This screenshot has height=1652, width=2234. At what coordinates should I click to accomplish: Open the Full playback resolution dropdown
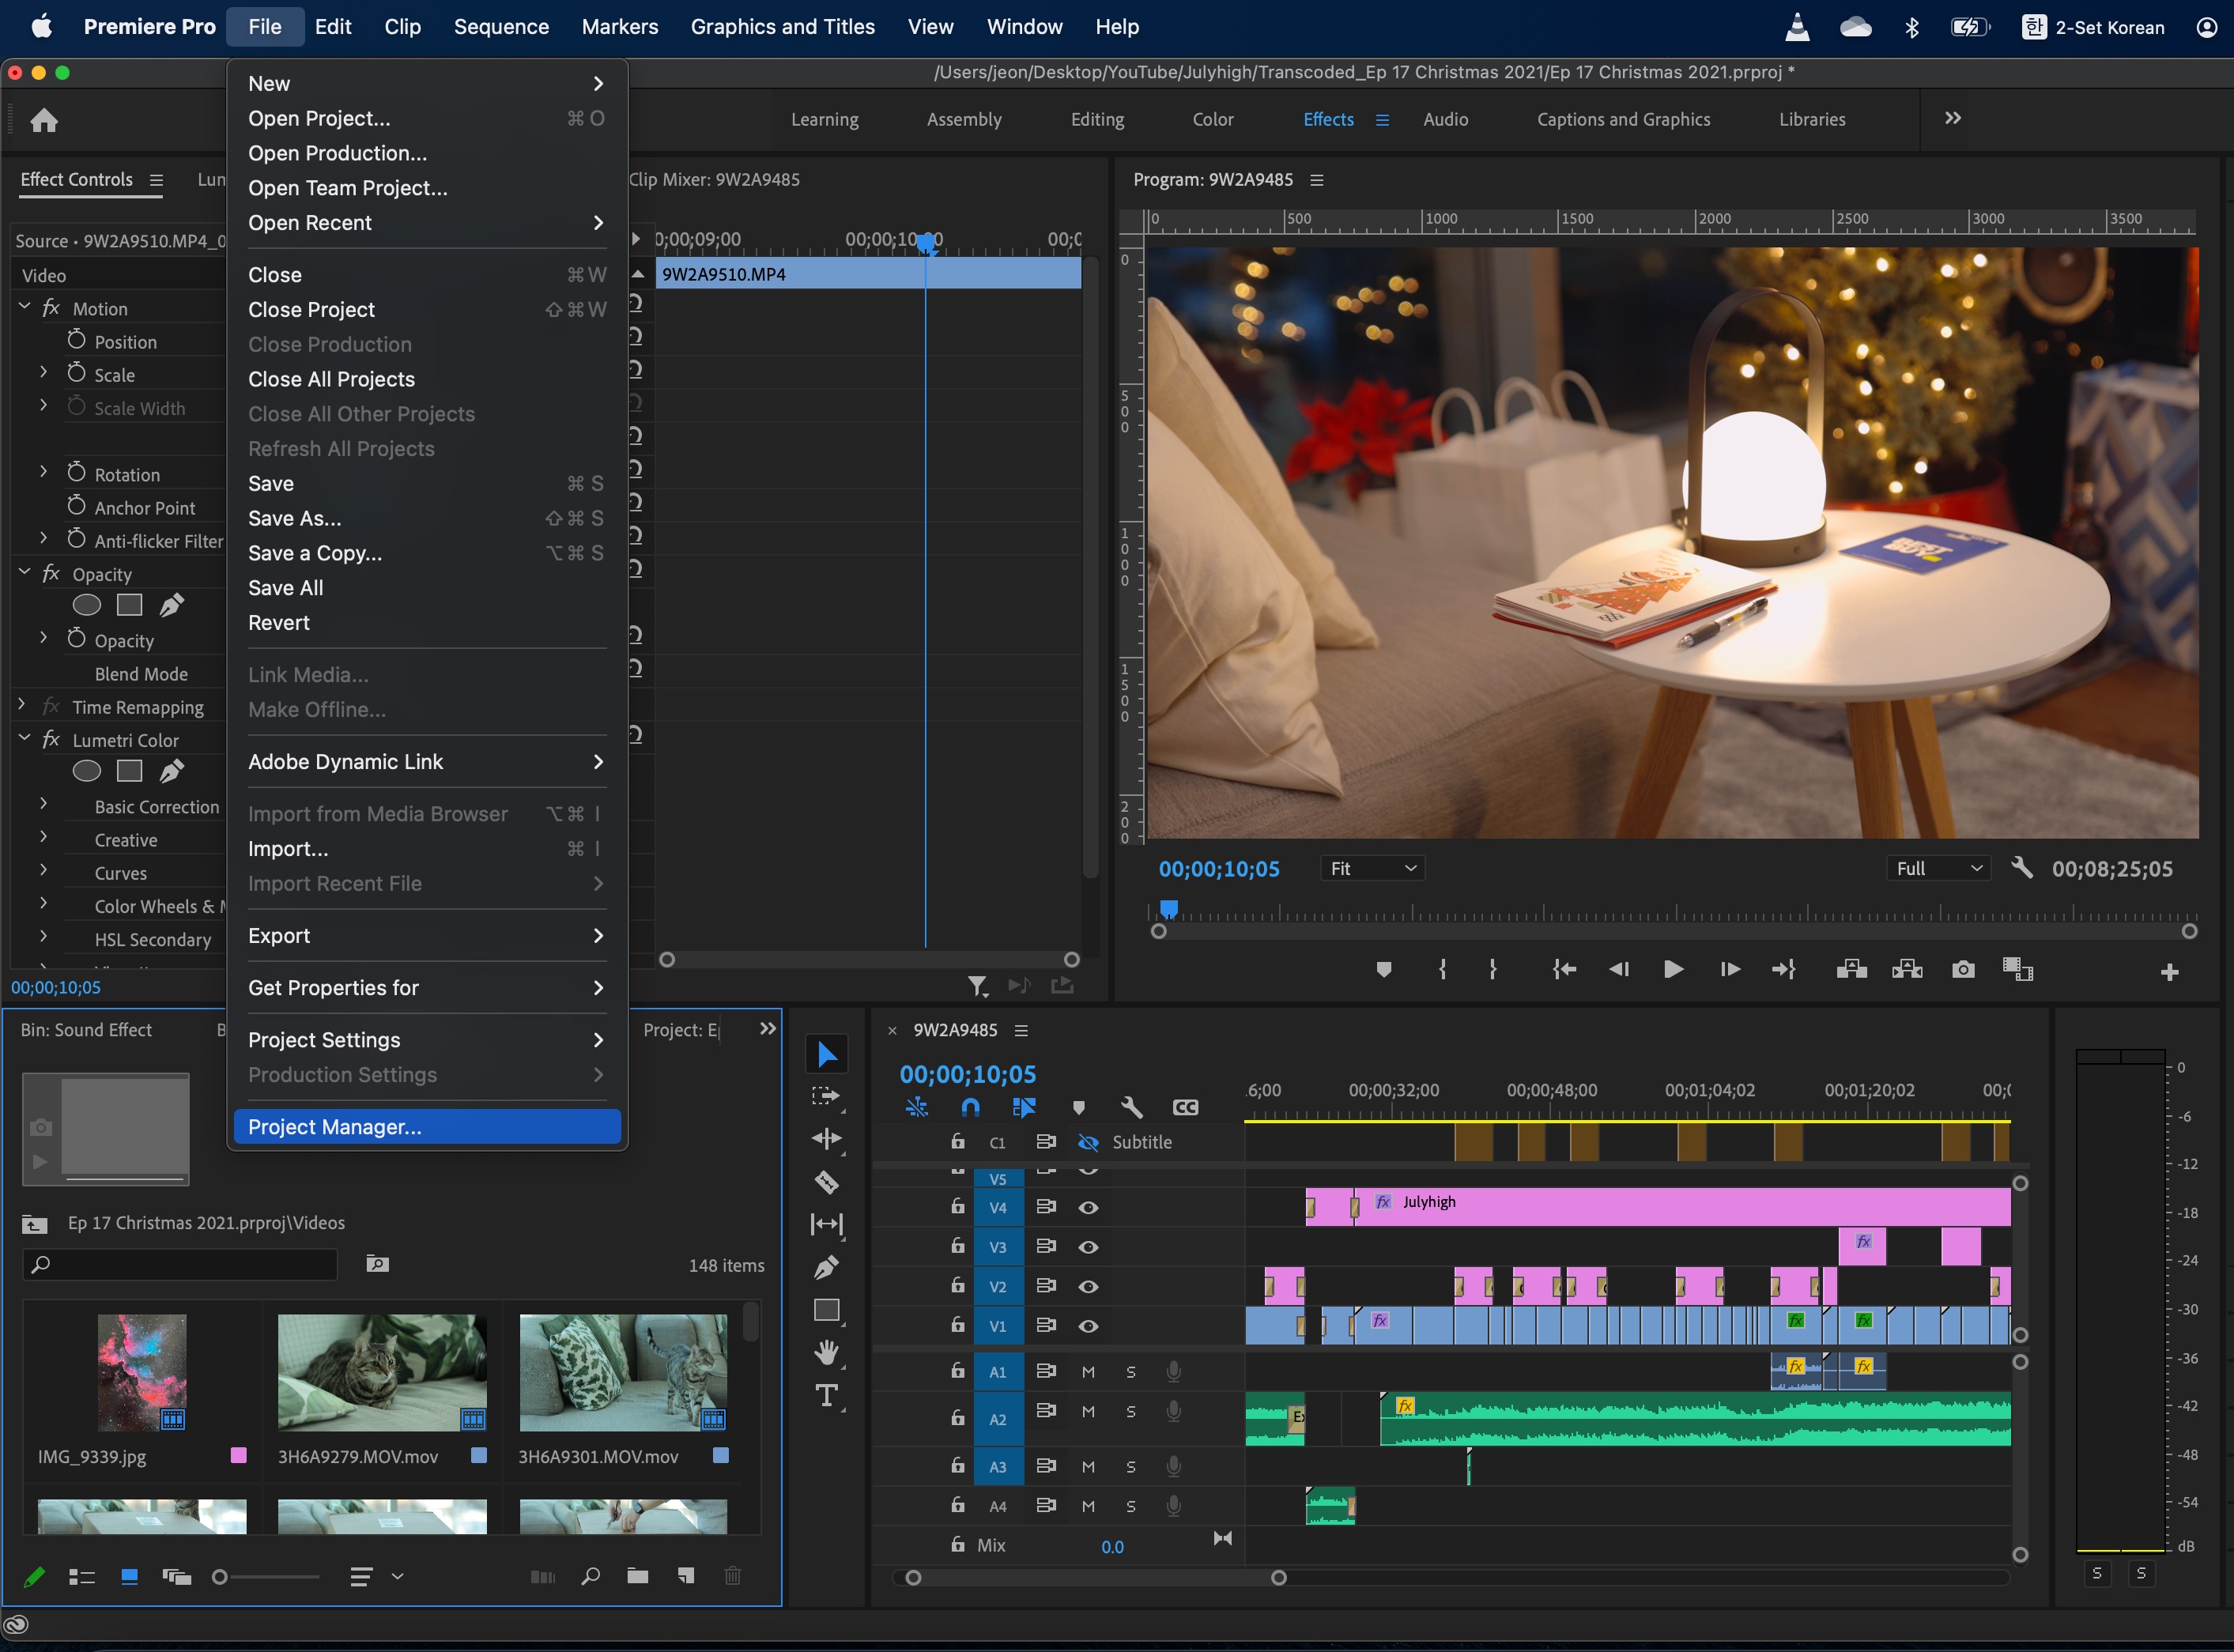pos(1938,868)
